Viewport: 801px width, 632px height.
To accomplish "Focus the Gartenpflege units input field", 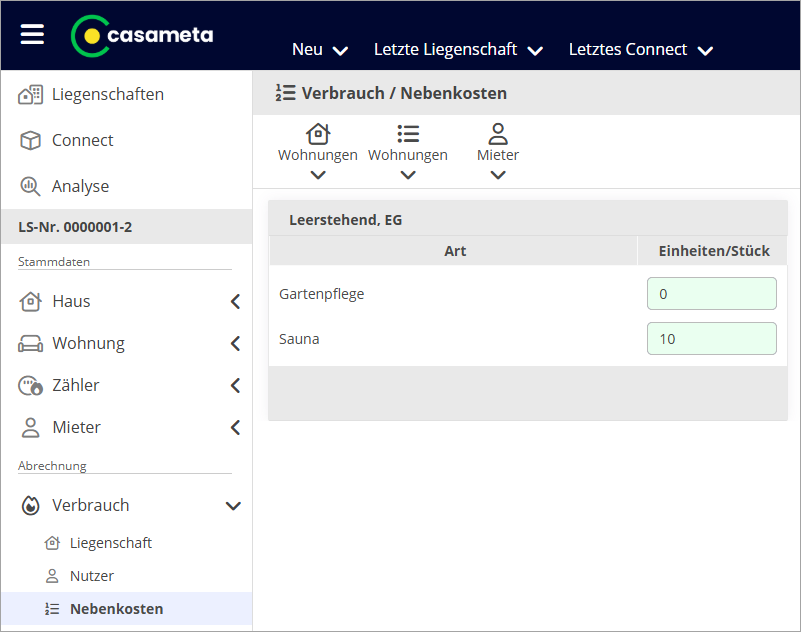I will tap(712, 294).
